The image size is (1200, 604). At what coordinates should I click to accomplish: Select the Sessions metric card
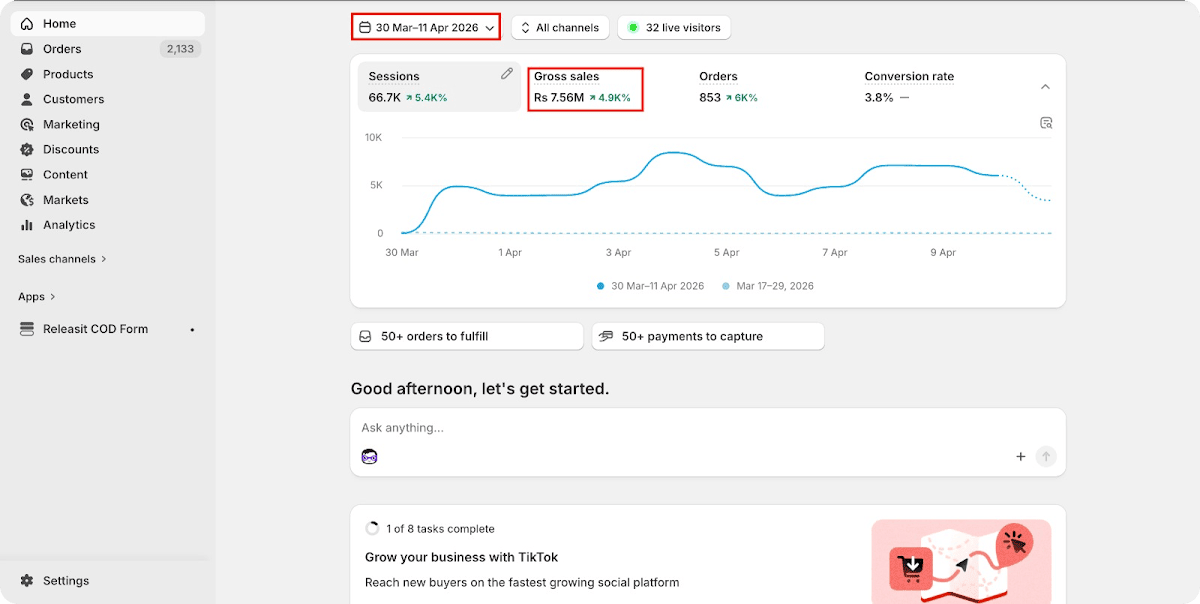(x=439, y=87)
